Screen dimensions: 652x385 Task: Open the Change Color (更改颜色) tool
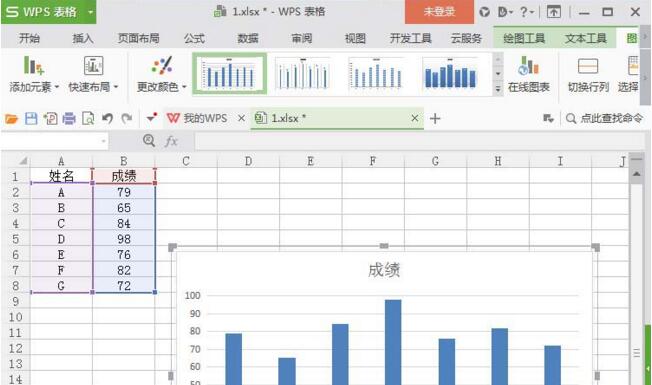(x=161, y=74)
